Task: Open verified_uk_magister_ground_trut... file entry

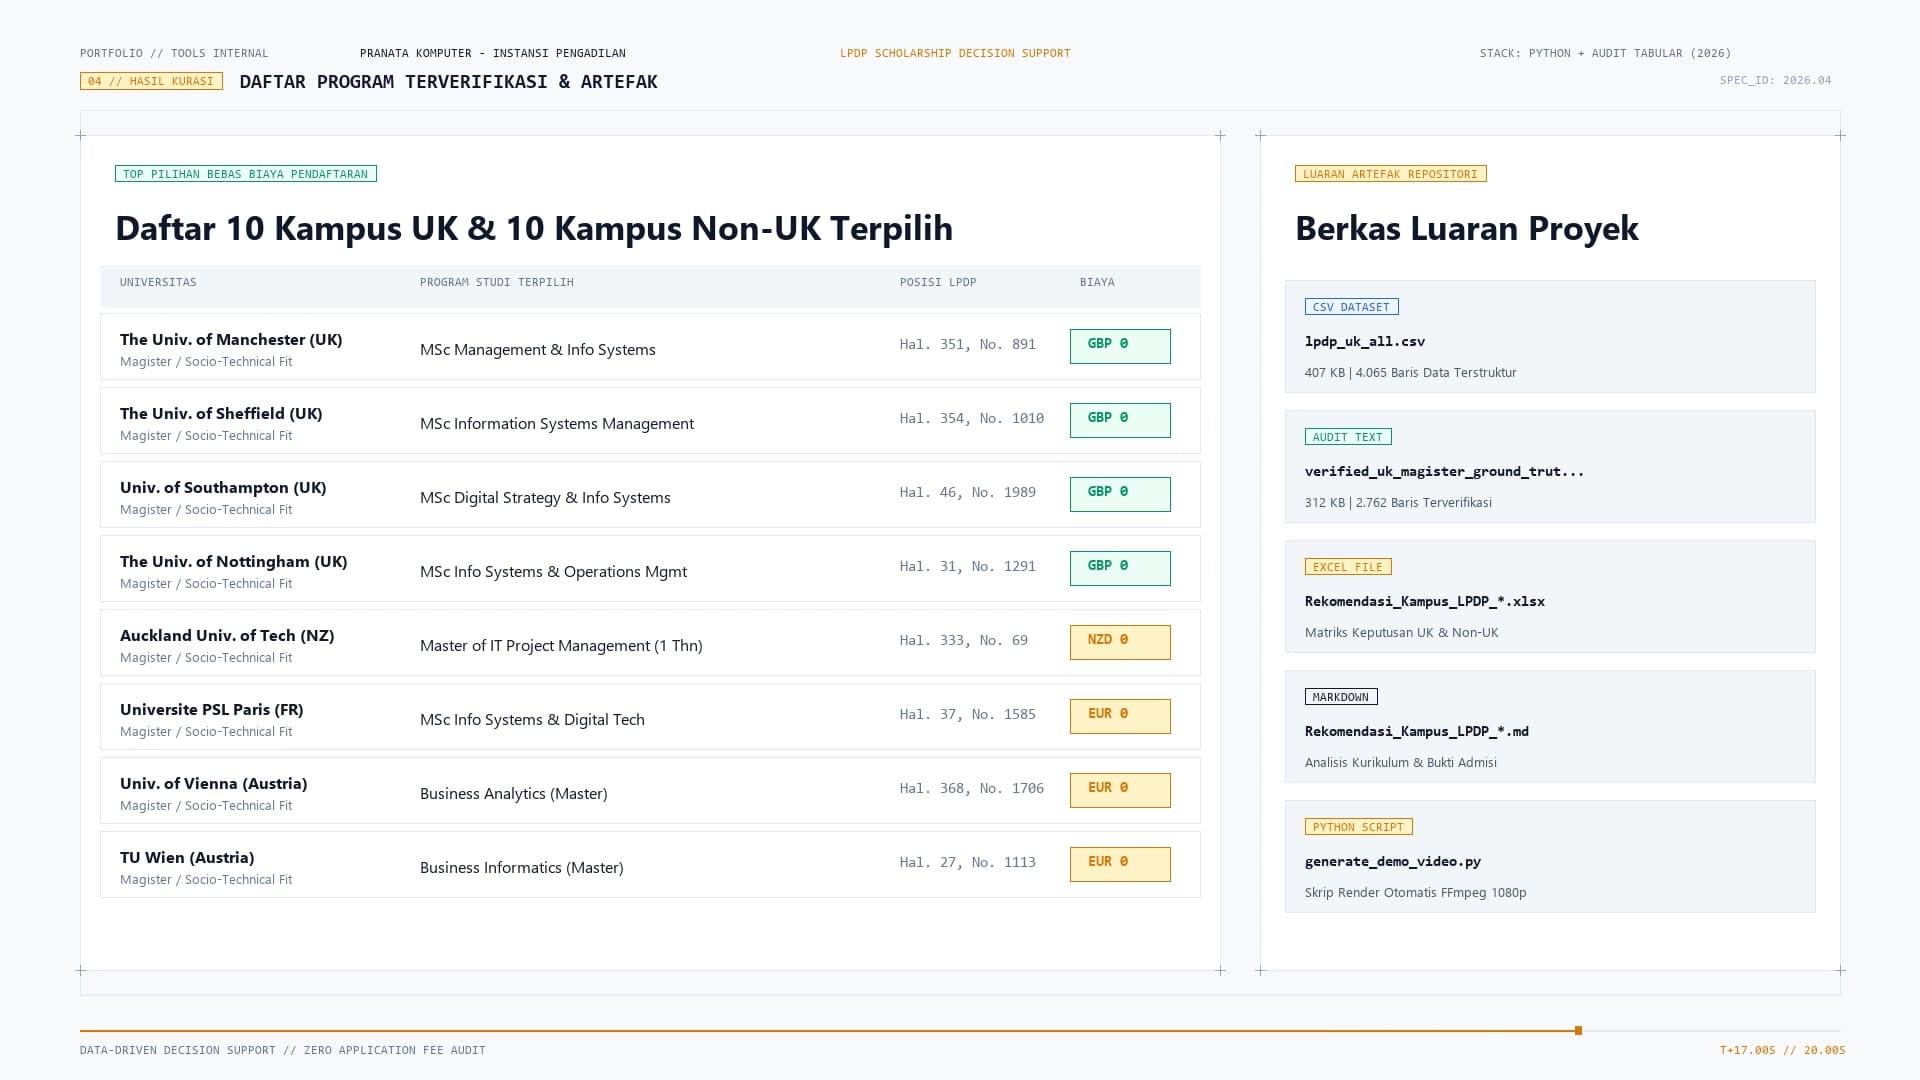Action: tap(1550, 467)
